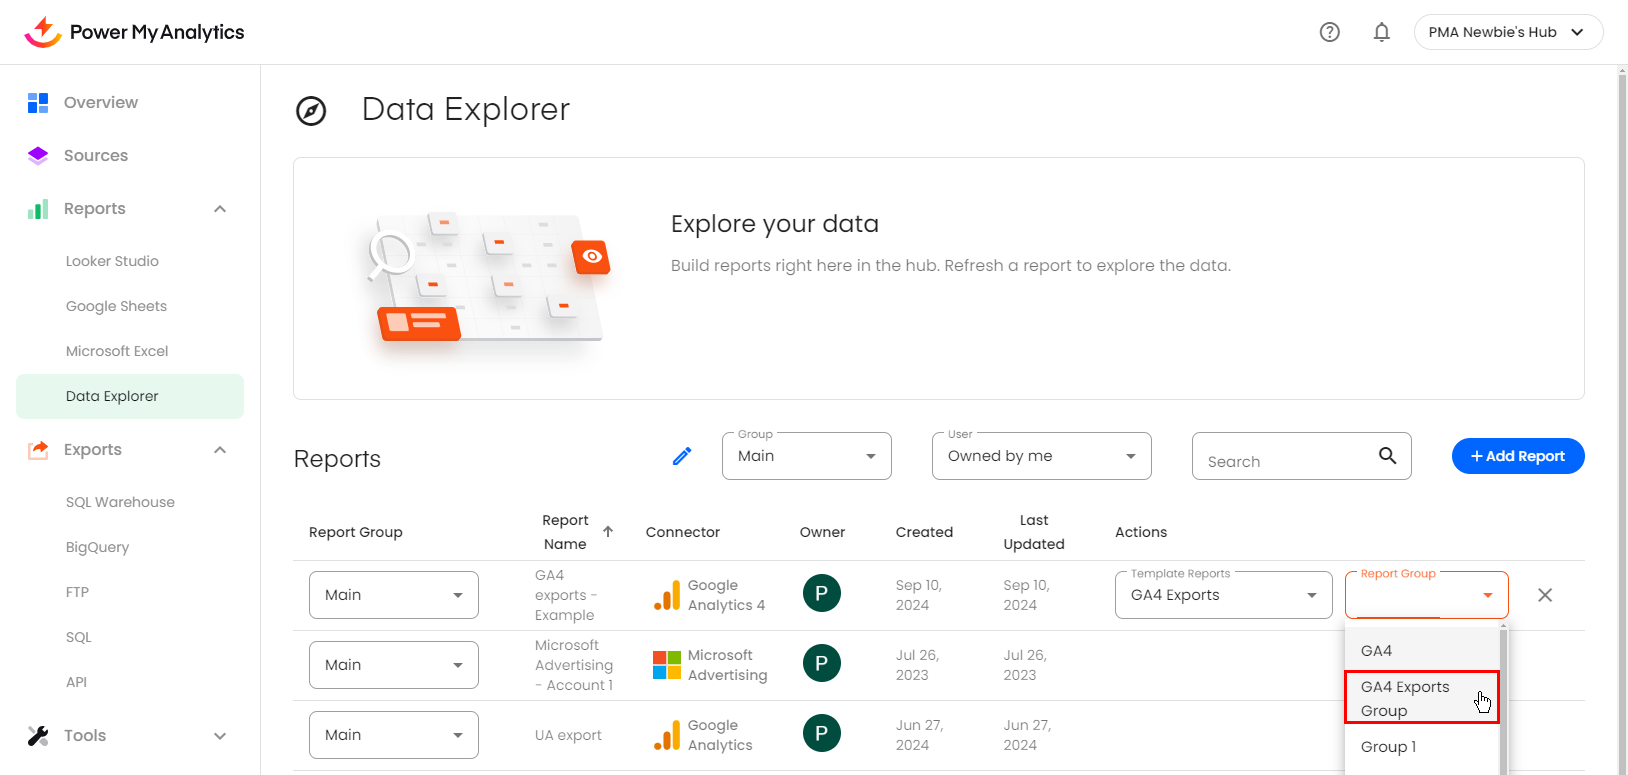Open the notifications bell

pyautogui.click(x=1381, y=32)
